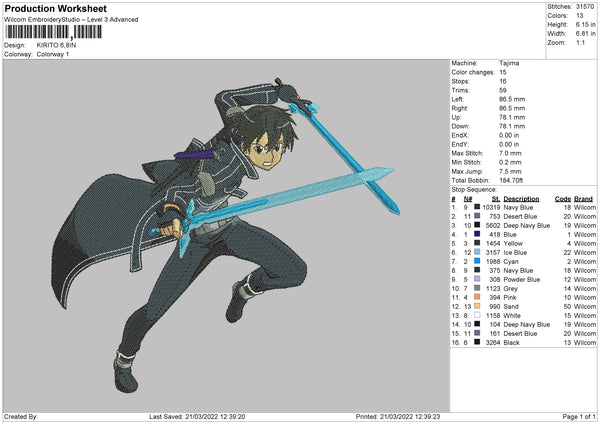
Task: Click the Max Jump value "7.5 mm"
Action: 510,171
